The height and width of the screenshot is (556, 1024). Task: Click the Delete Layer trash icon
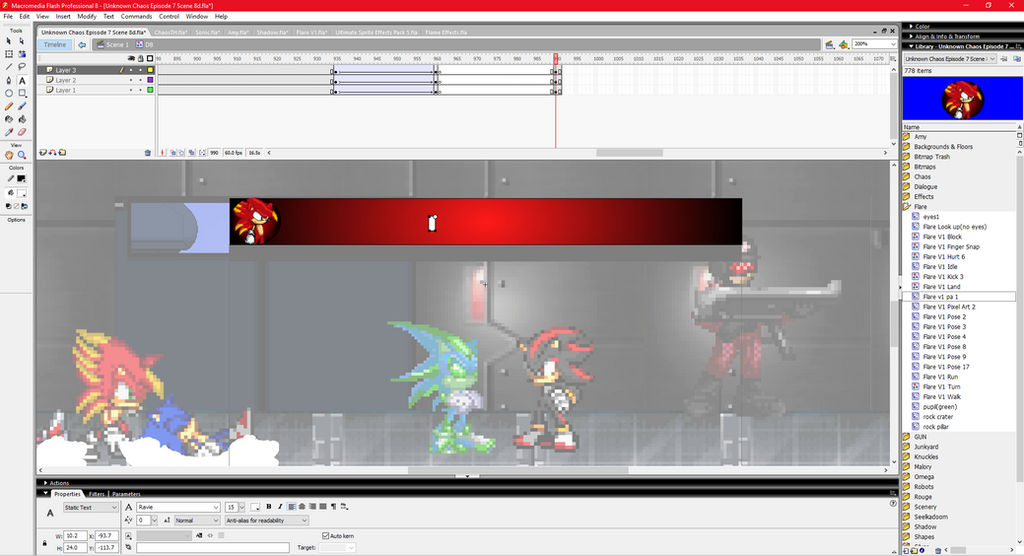148,153
